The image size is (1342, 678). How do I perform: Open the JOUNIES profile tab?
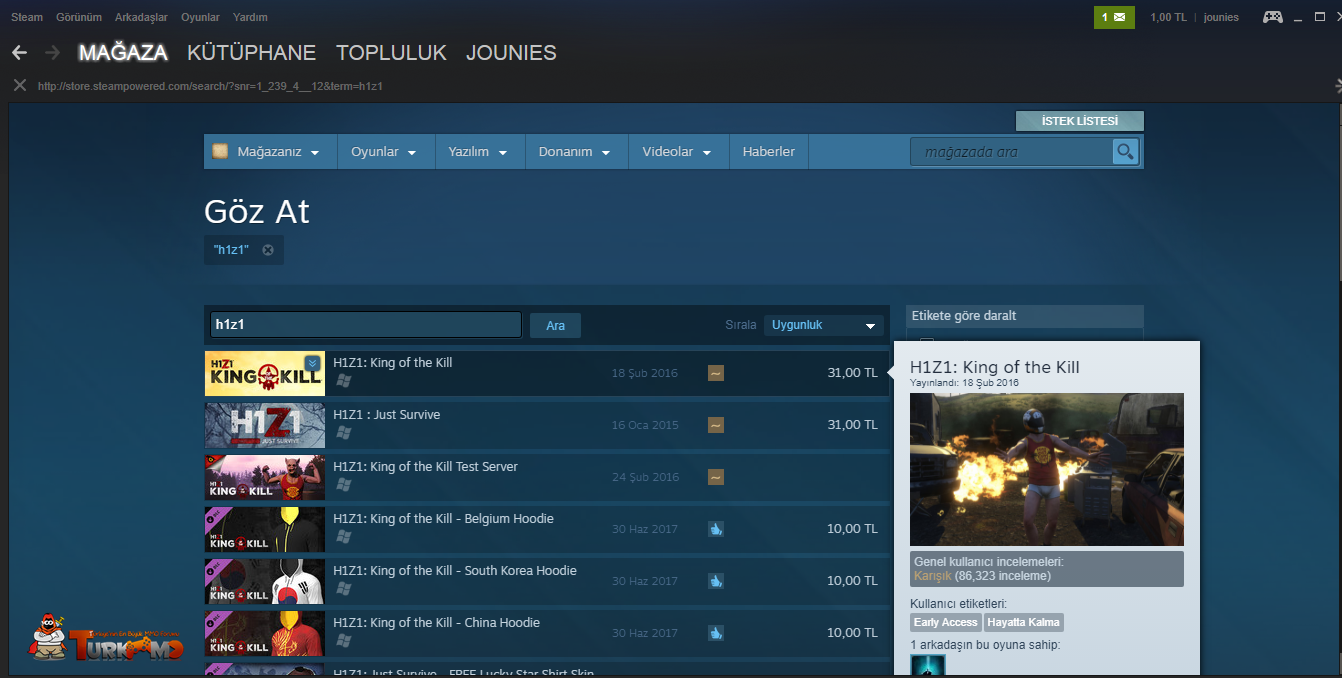click(x=511, y=53)
